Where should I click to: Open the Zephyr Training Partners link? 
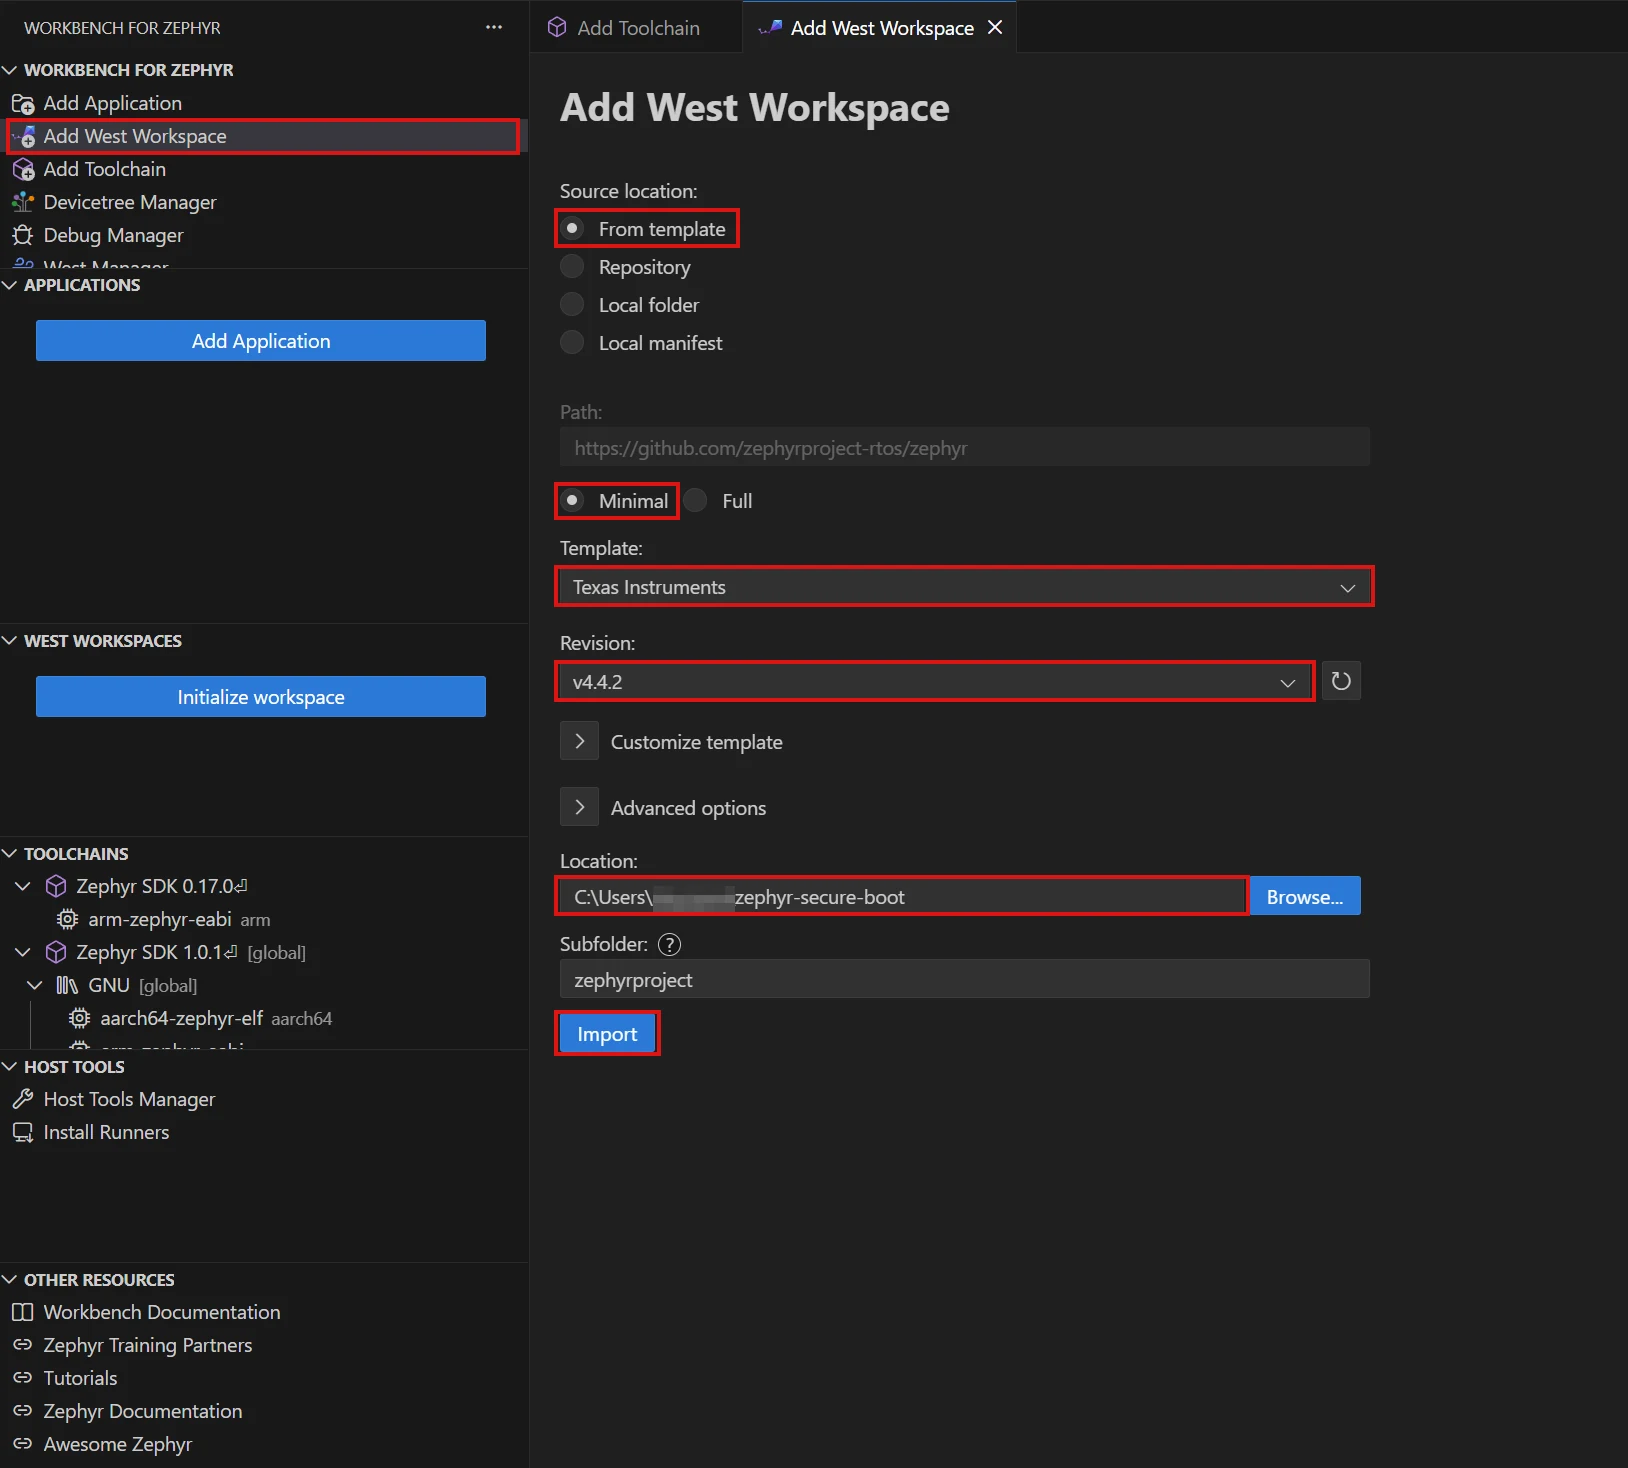click(x=147, y=1346)
